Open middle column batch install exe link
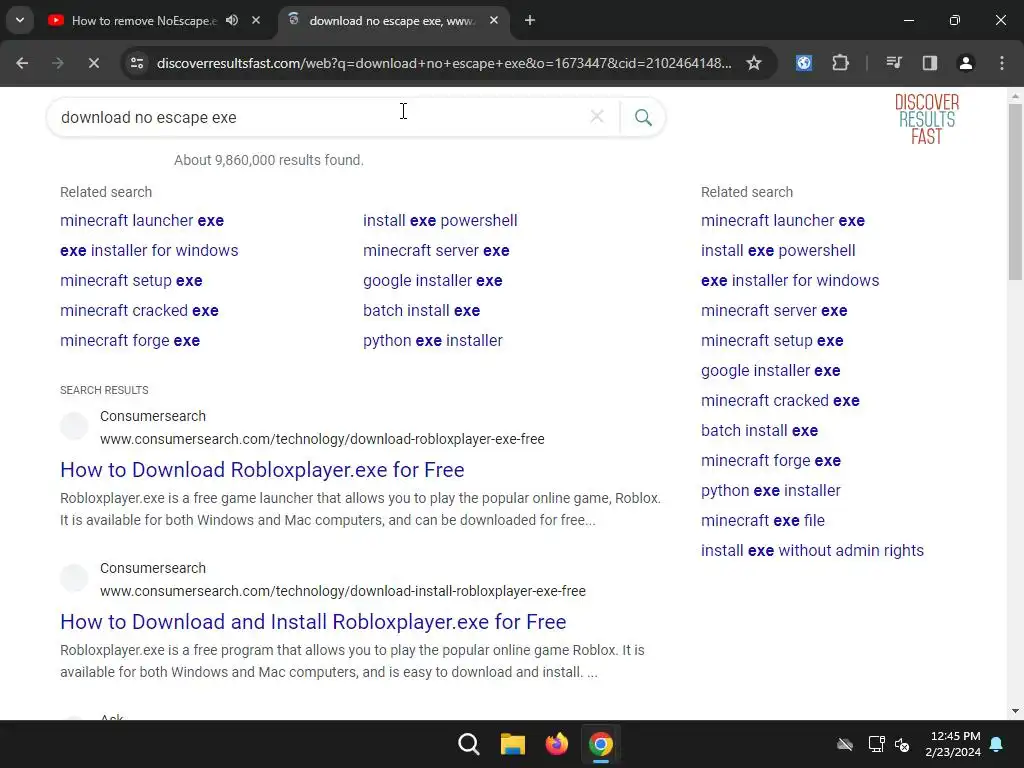1024x768 pixels. pos(421,311)
